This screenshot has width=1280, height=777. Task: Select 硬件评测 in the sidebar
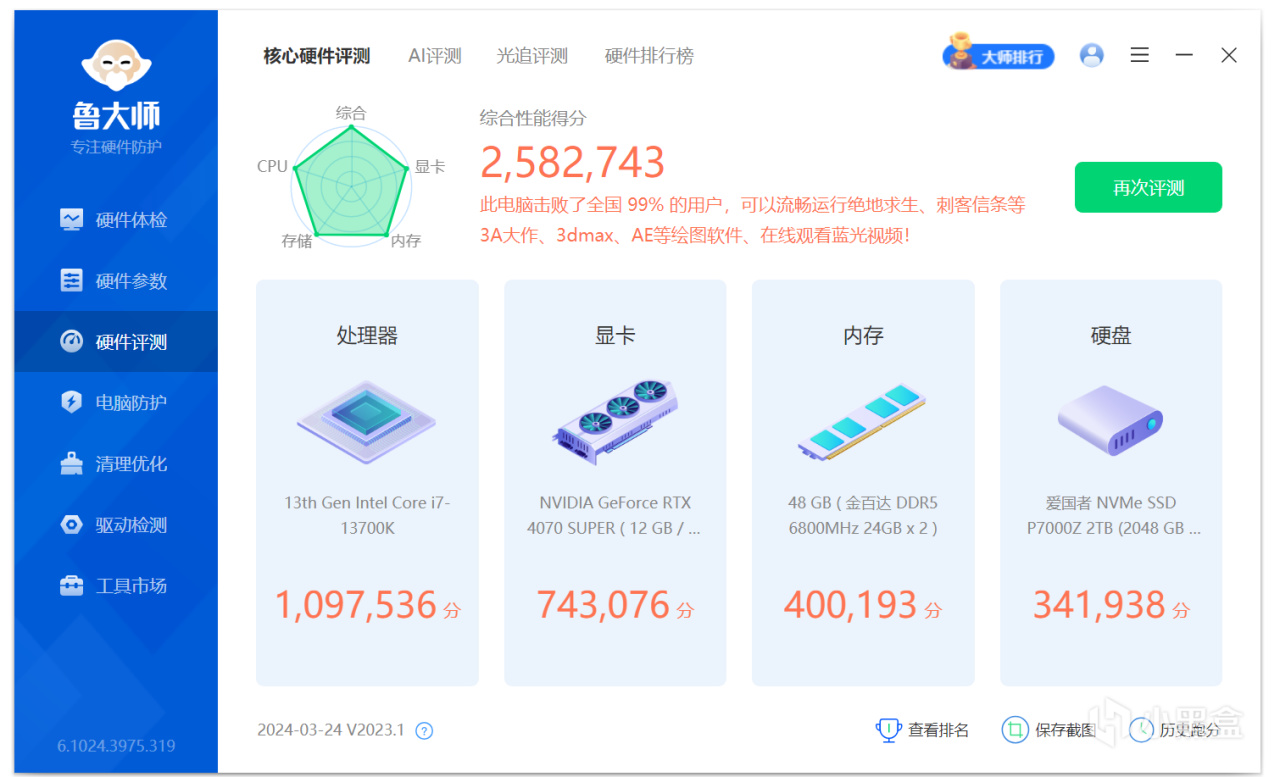click(x=116, y=342)
